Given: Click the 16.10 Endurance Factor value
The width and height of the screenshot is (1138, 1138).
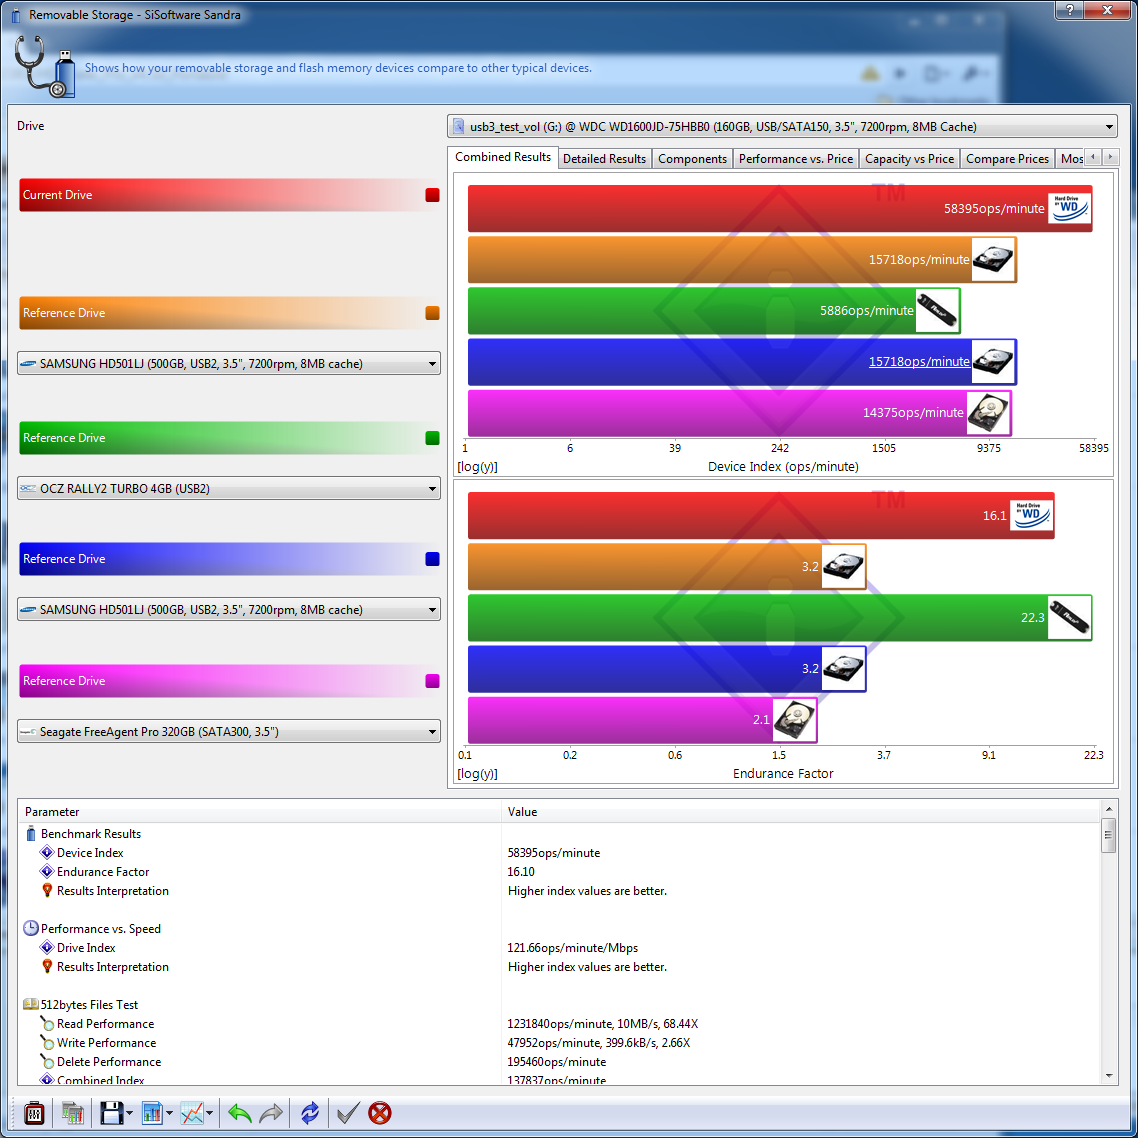Looking at the screenshot, I should pos(521,871).
